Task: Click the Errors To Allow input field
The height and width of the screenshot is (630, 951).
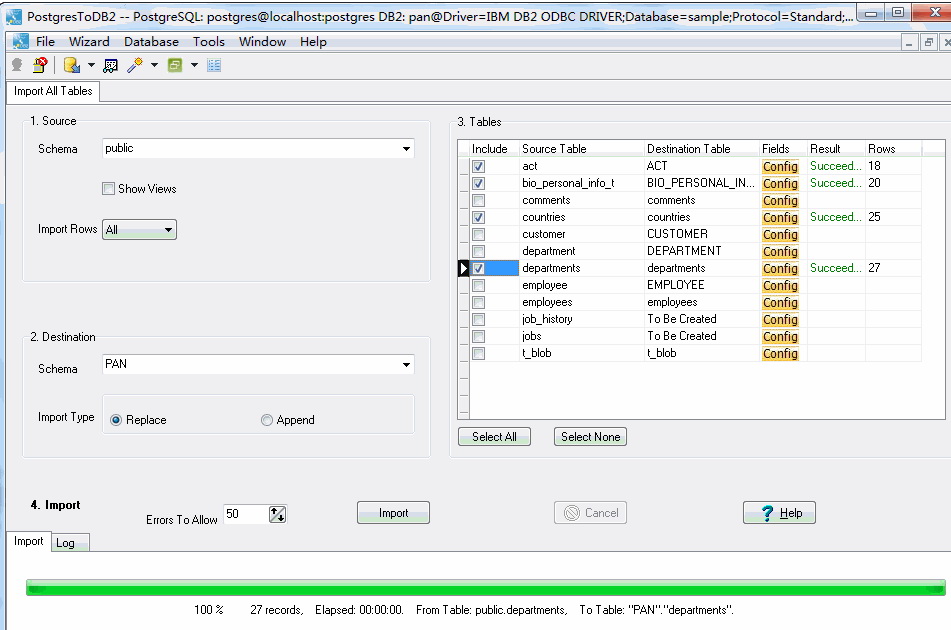Action: coord(245,514)
